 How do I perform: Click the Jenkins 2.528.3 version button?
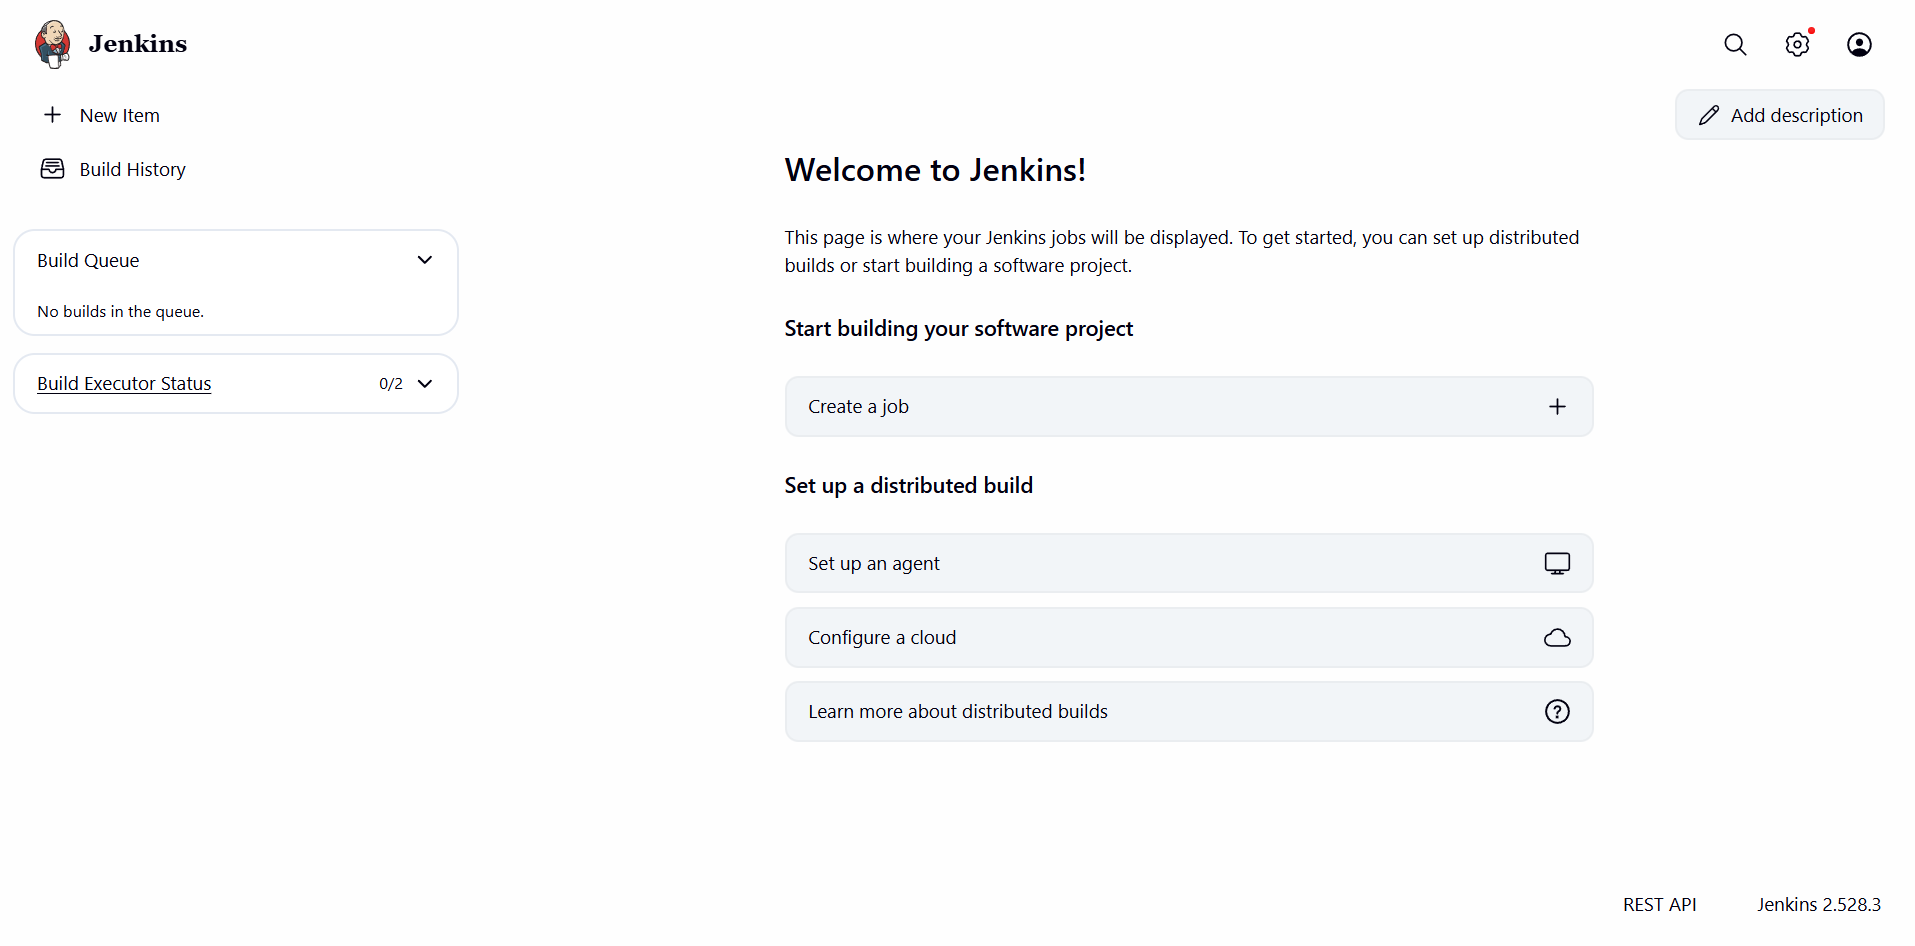click(1818, 905)
